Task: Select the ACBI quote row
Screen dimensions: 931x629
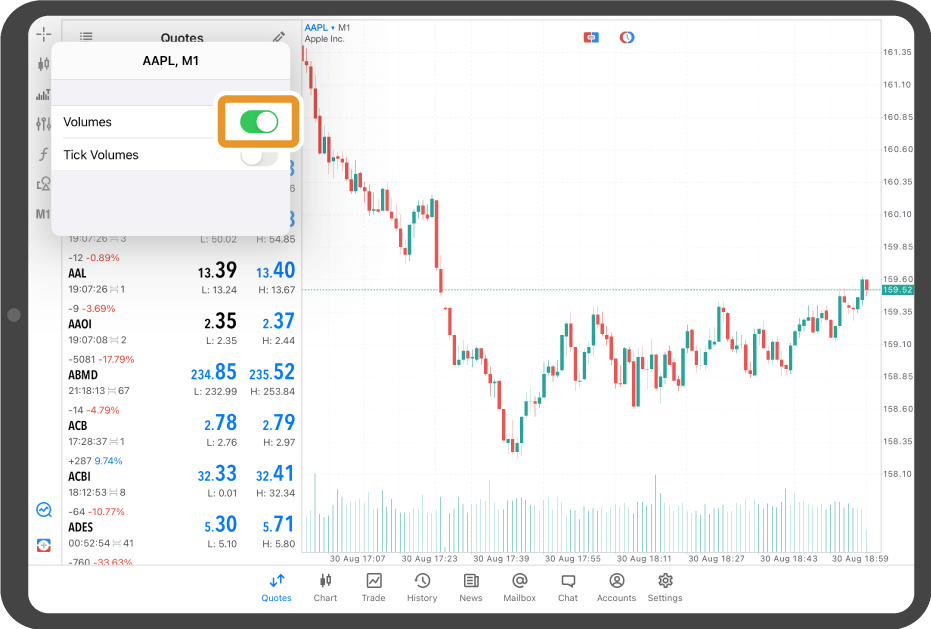Action: [x=182, y=476]
